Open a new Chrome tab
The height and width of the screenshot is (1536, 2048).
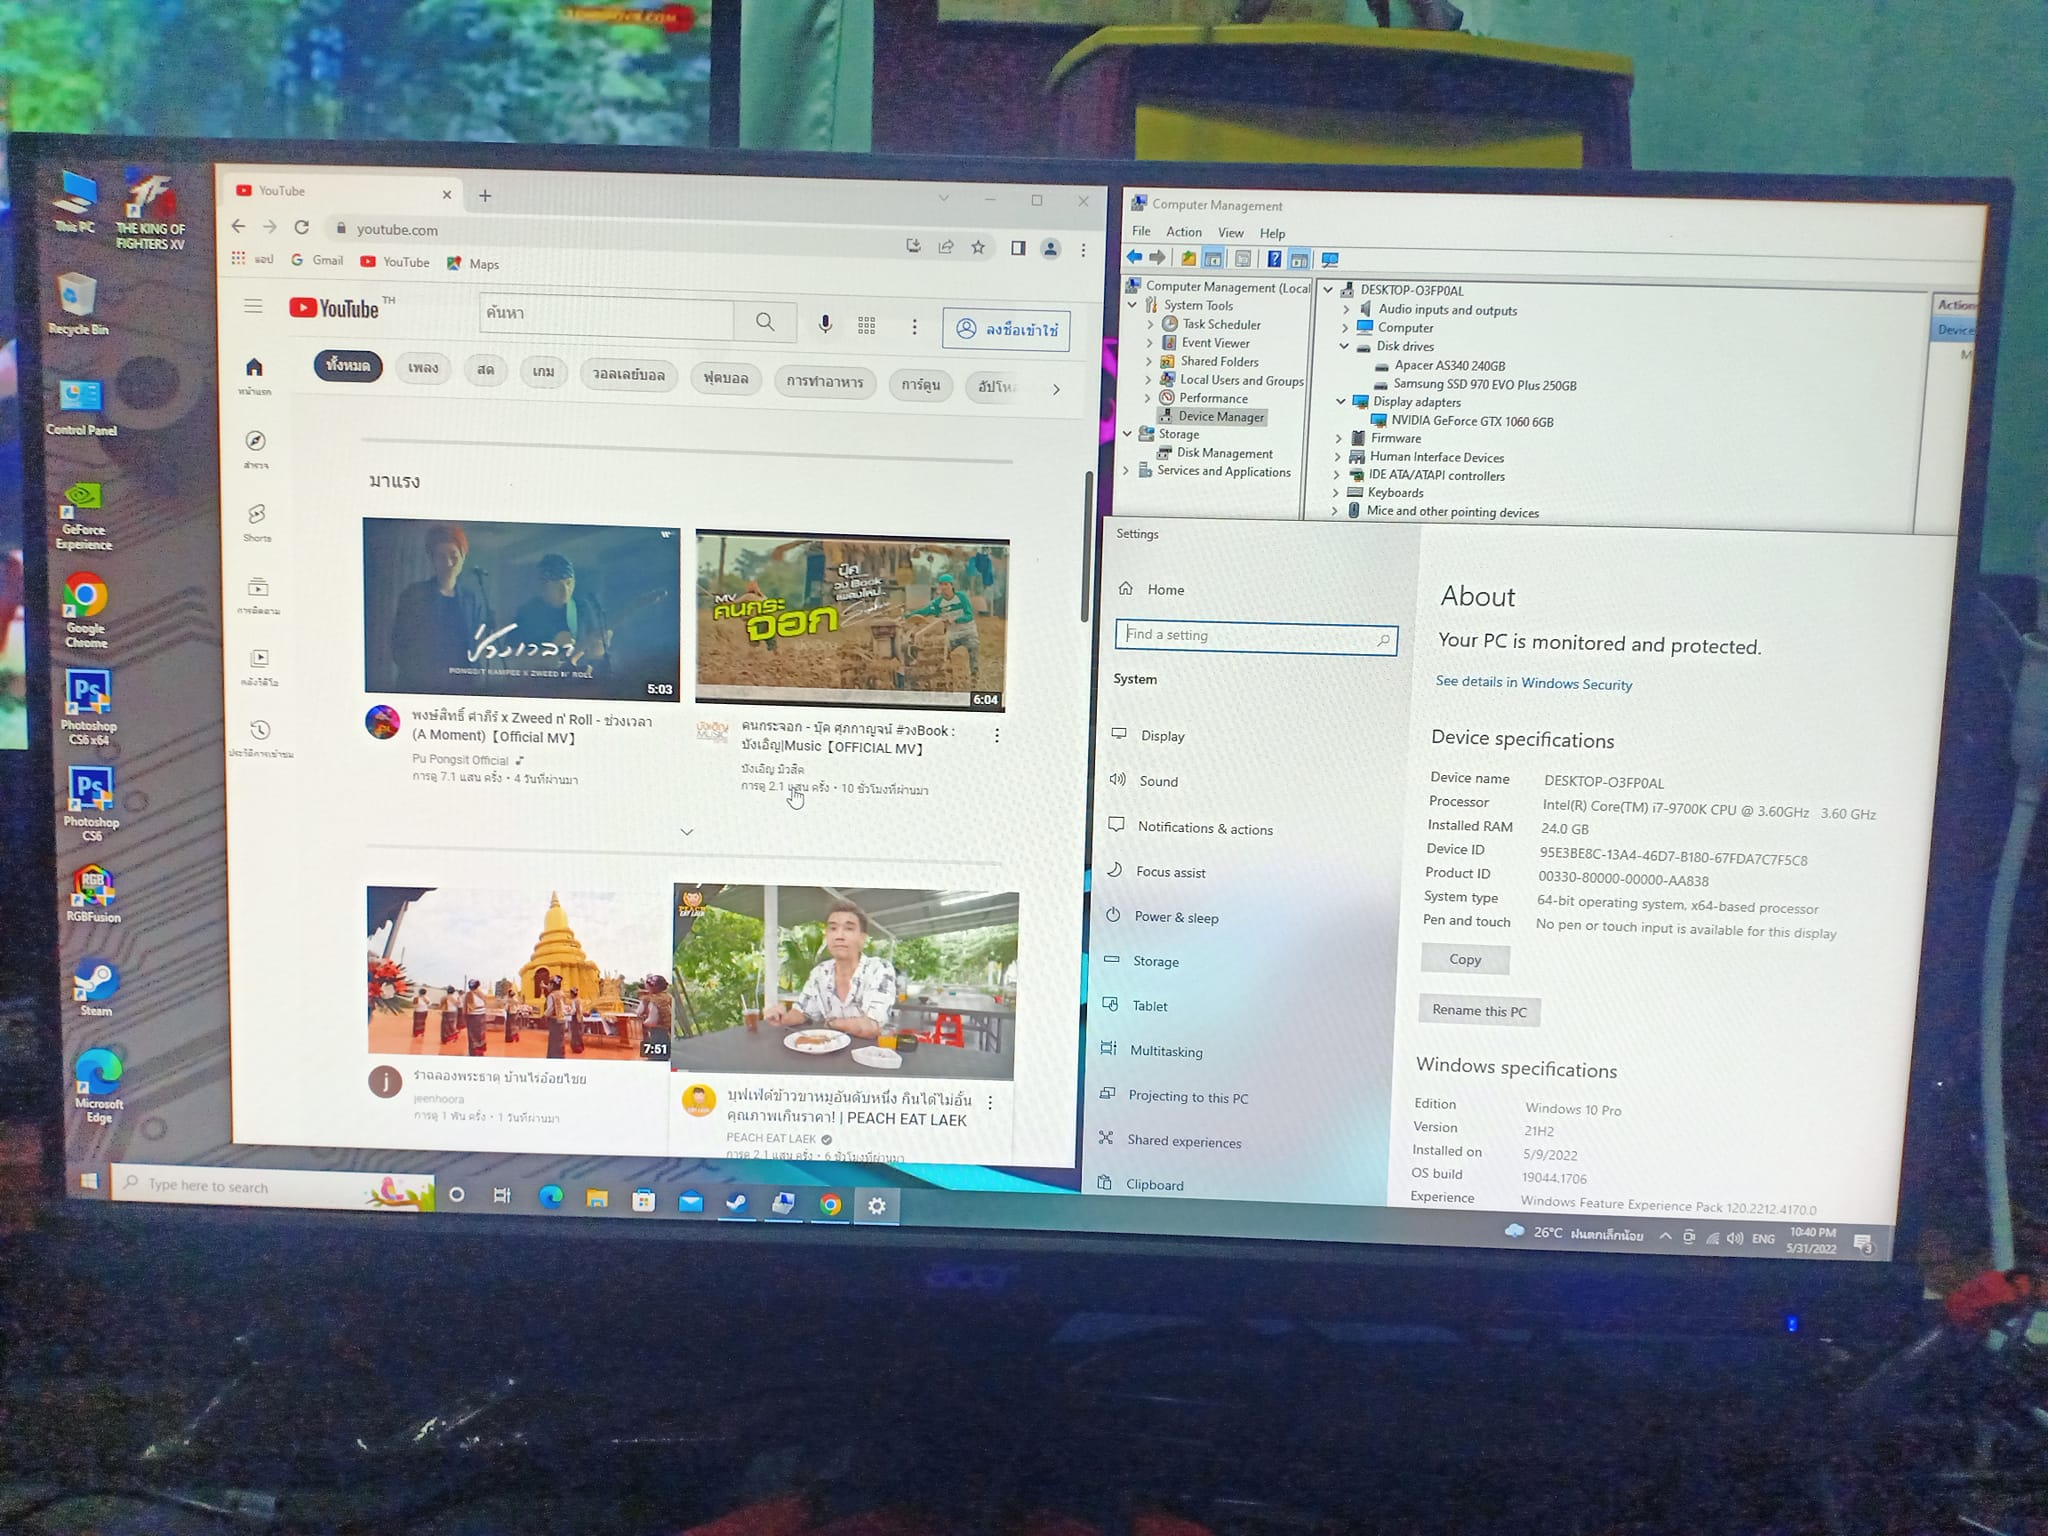click(485, 195)
